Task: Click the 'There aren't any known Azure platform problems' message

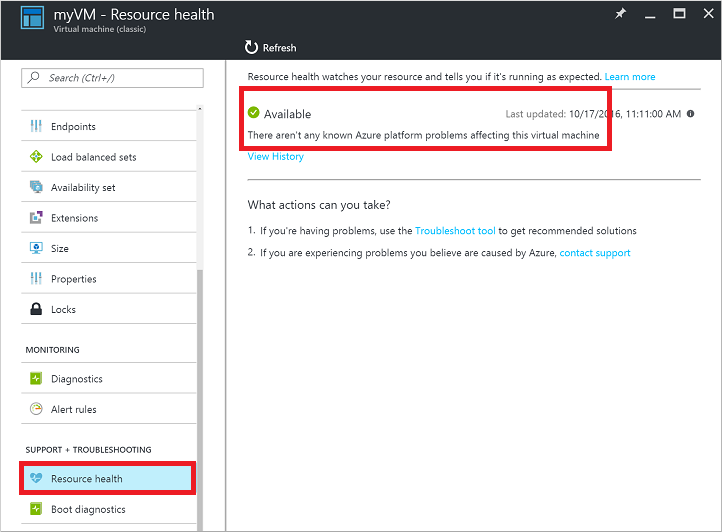Action: click(x=424, y=135)
